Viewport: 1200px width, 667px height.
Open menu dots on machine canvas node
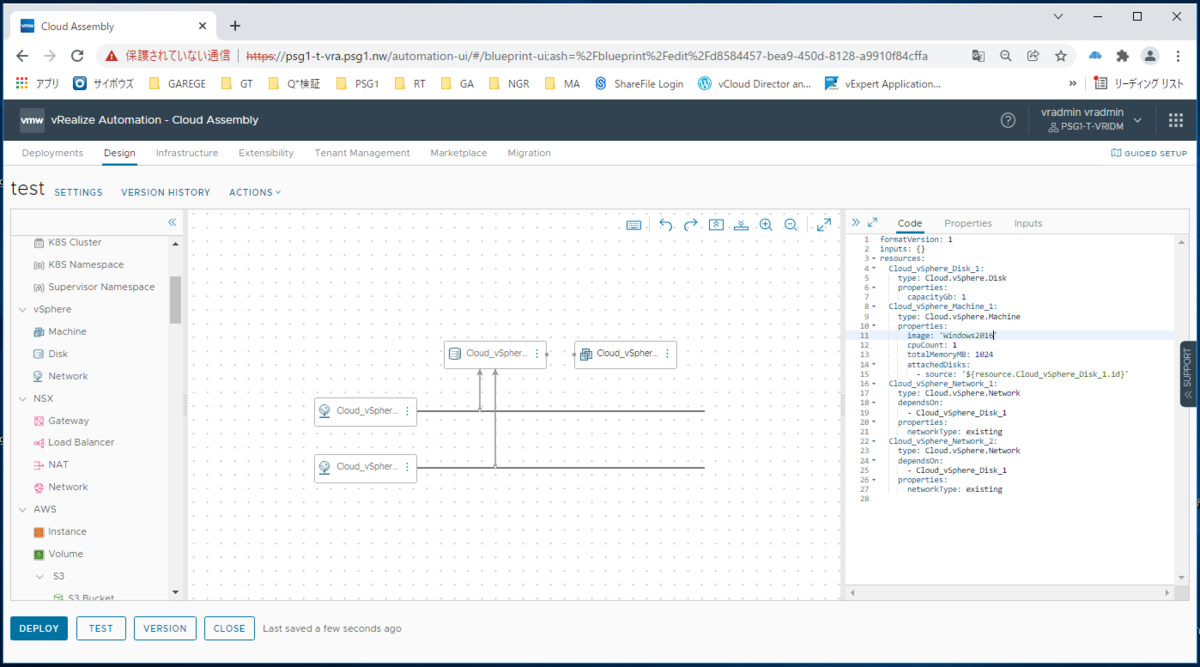667,354
